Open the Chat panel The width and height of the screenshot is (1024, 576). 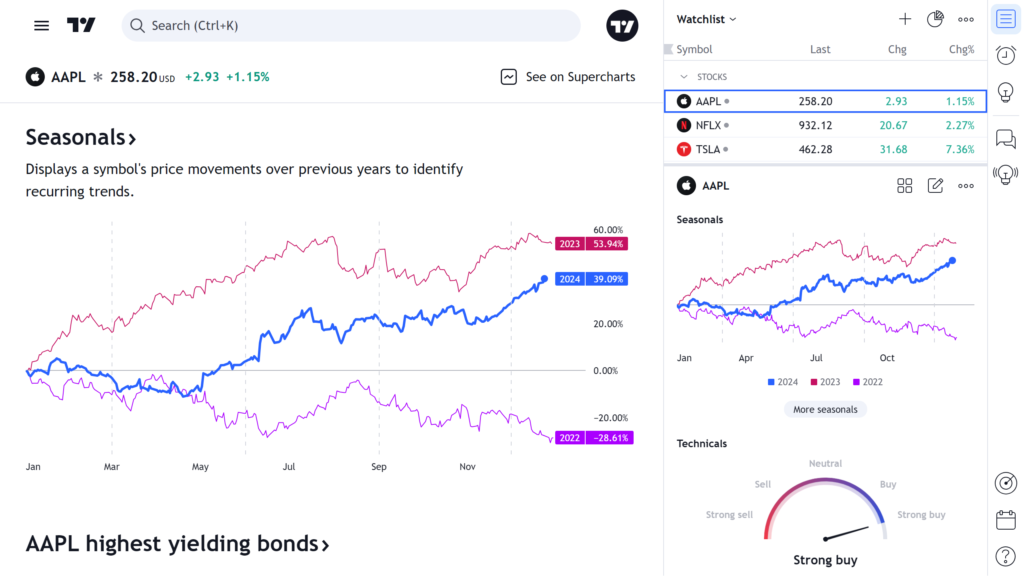[x=1006, y=139]
